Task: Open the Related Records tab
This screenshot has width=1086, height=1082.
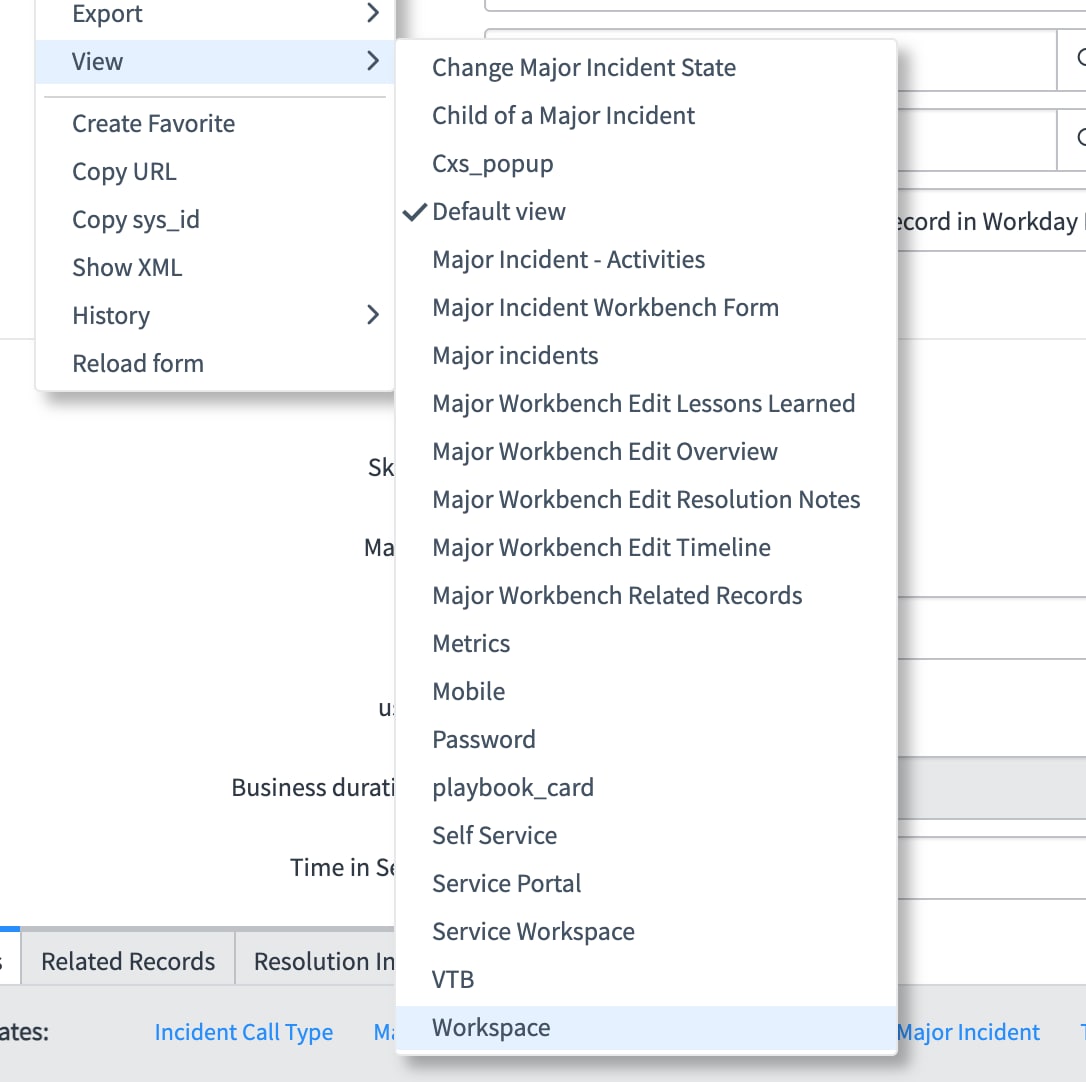Action: 128,961
